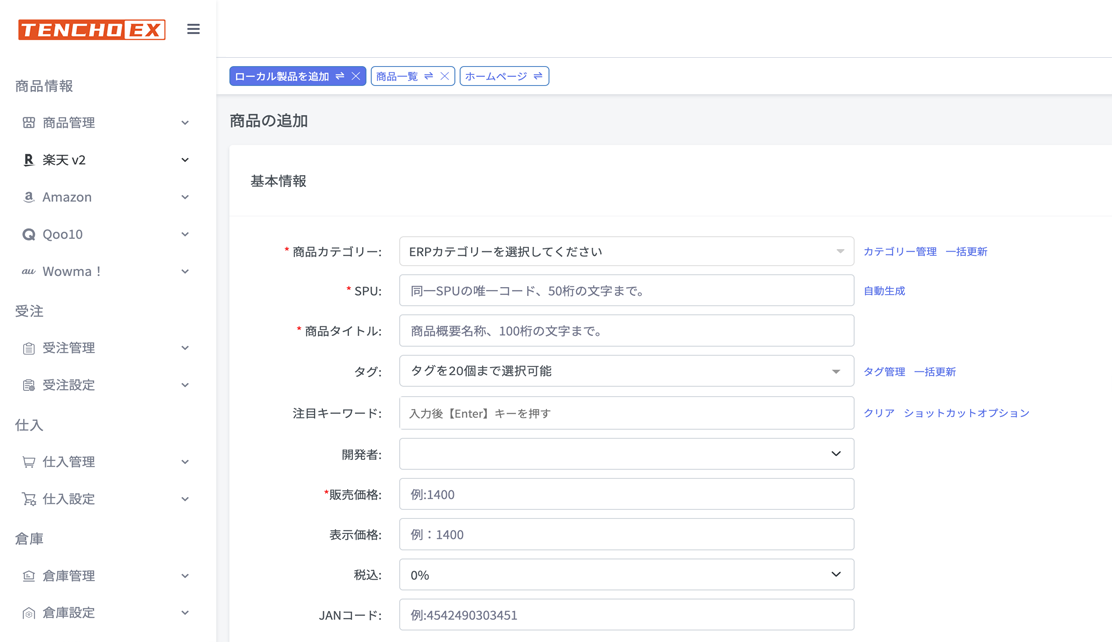Close the 商品一覧 tab
Image resolution: width=1112 pixels, height=642 pixels.
pos(445,76)
